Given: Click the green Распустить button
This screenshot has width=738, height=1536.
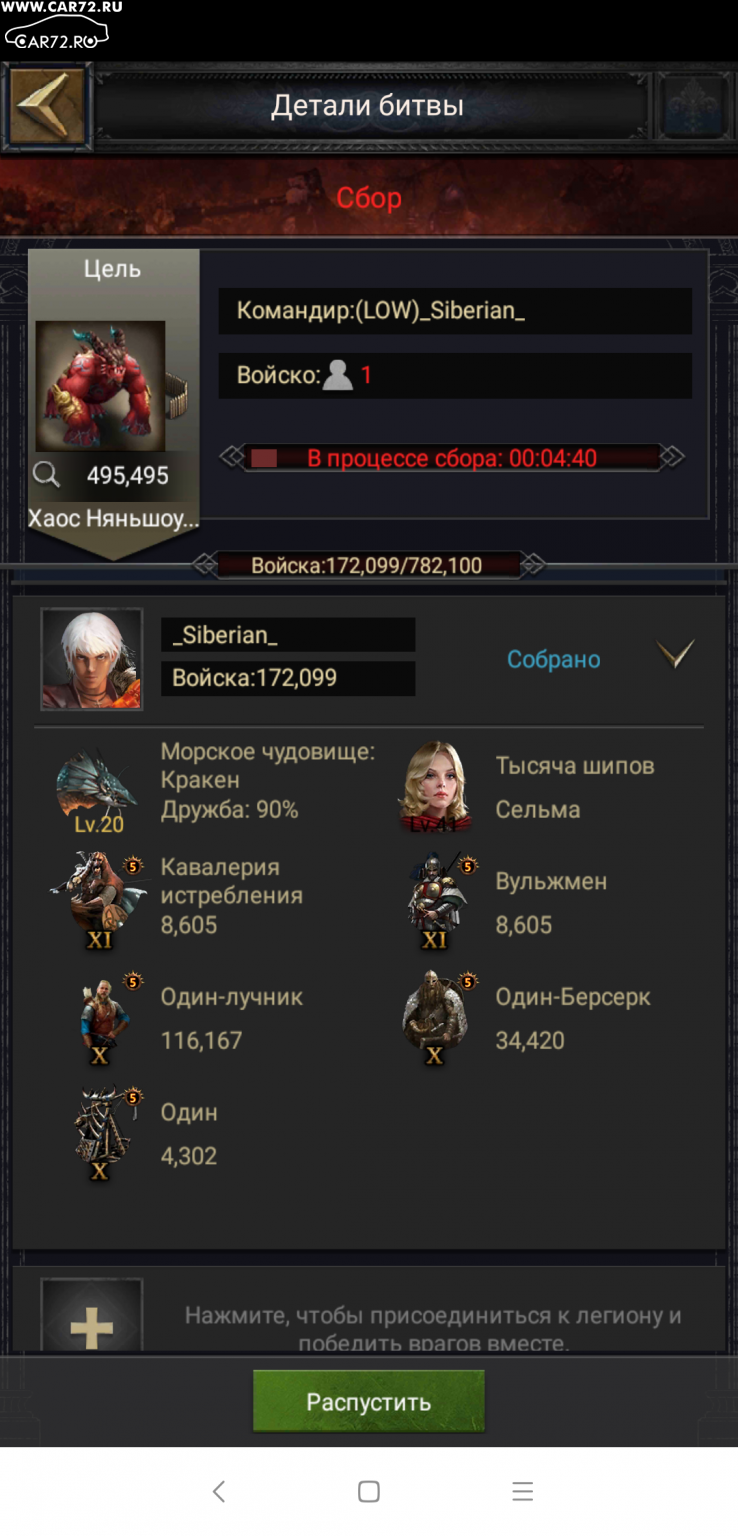Looking at the screenshot, I should pyautogui.click(x=369, y=1401).
